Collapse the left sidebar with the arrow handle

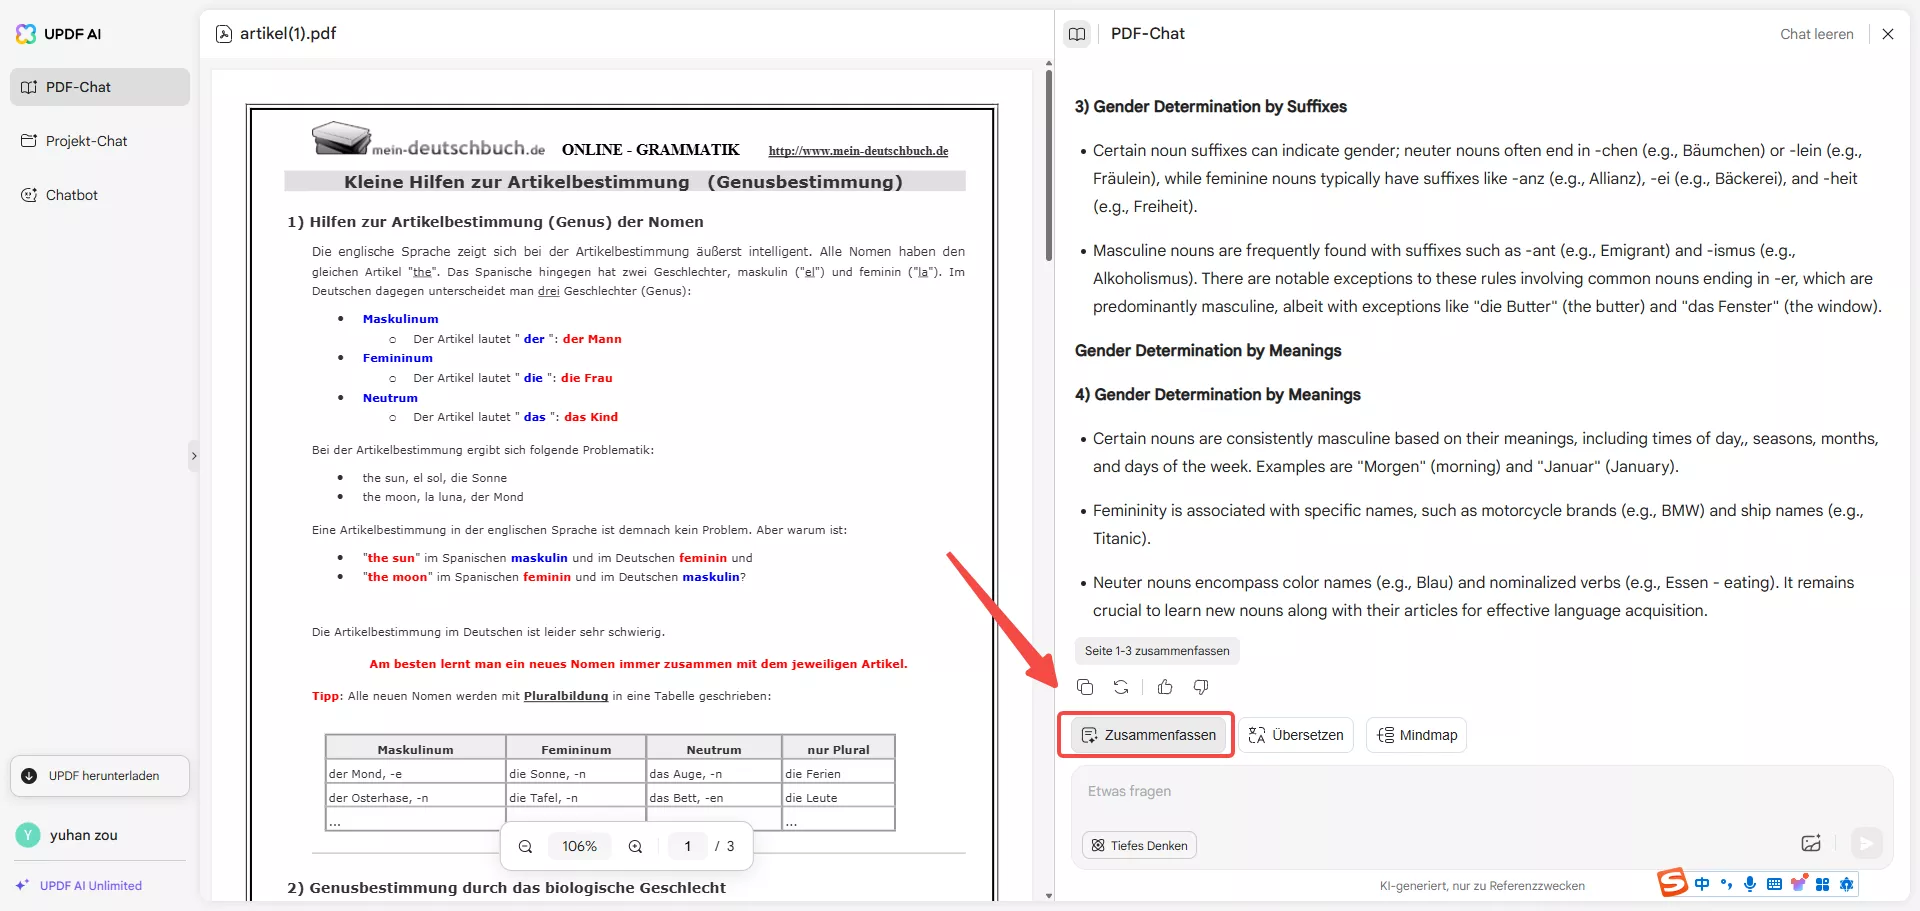click(194, 456)
